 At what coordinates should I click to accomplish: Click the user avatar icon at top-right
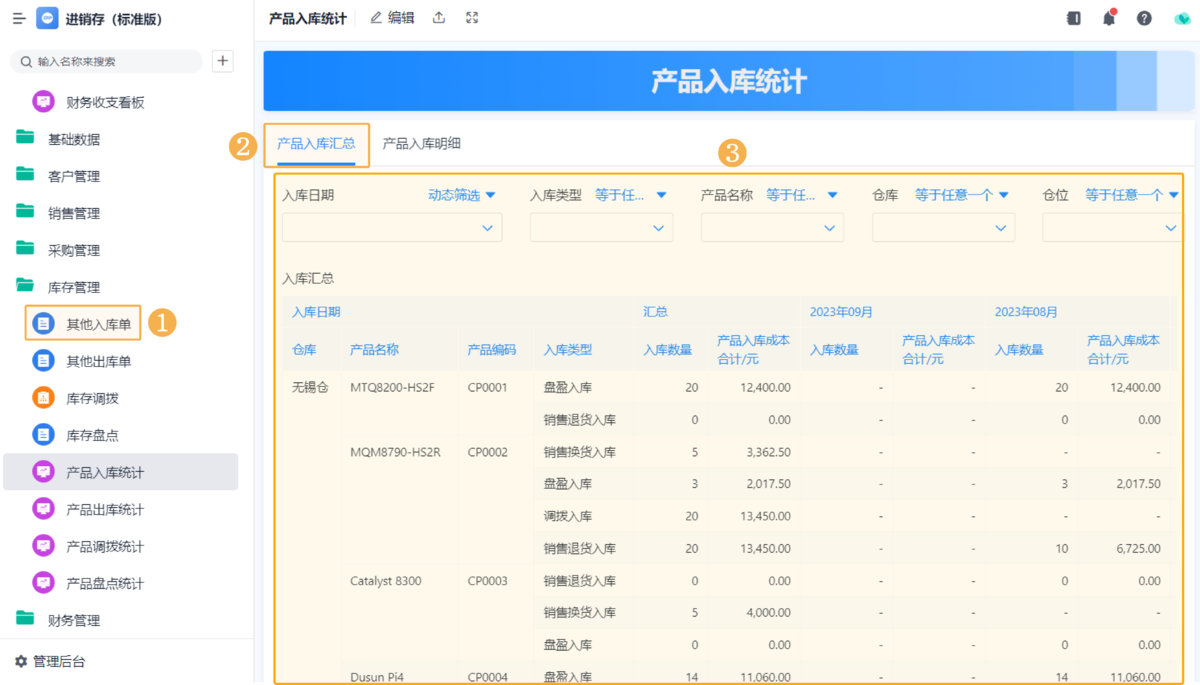click(x=1181, y=18)
